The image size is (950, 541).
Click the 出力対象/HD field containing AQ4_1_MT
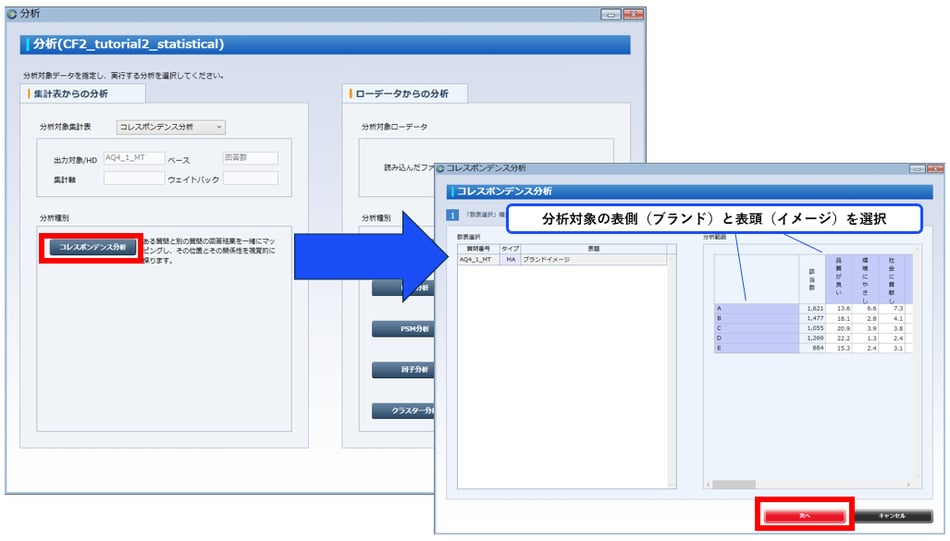134,158
